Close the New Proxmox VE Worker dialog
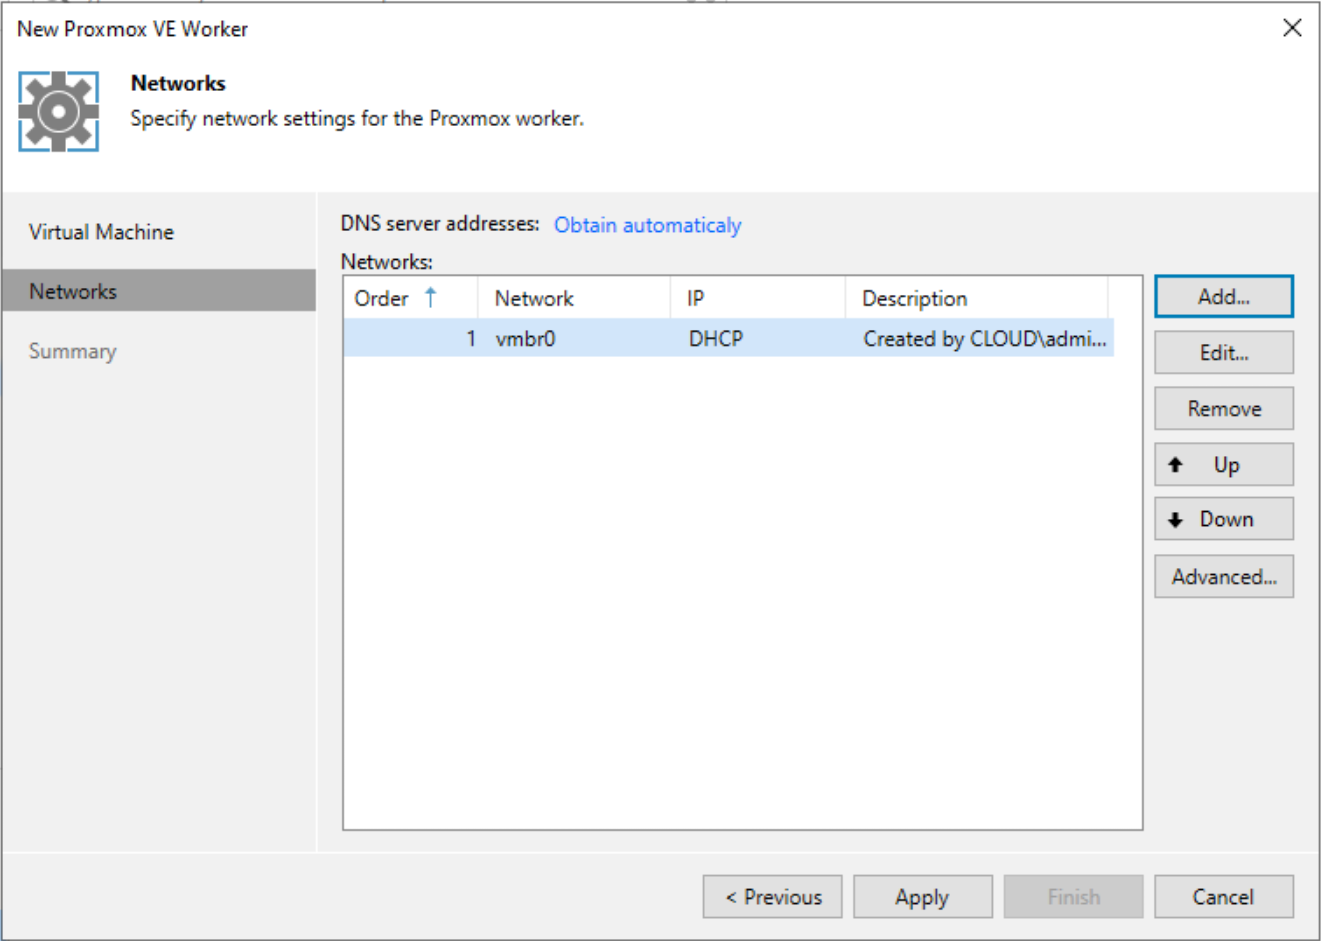Screen dimensions: 1321x941 tap(1292, 28)
